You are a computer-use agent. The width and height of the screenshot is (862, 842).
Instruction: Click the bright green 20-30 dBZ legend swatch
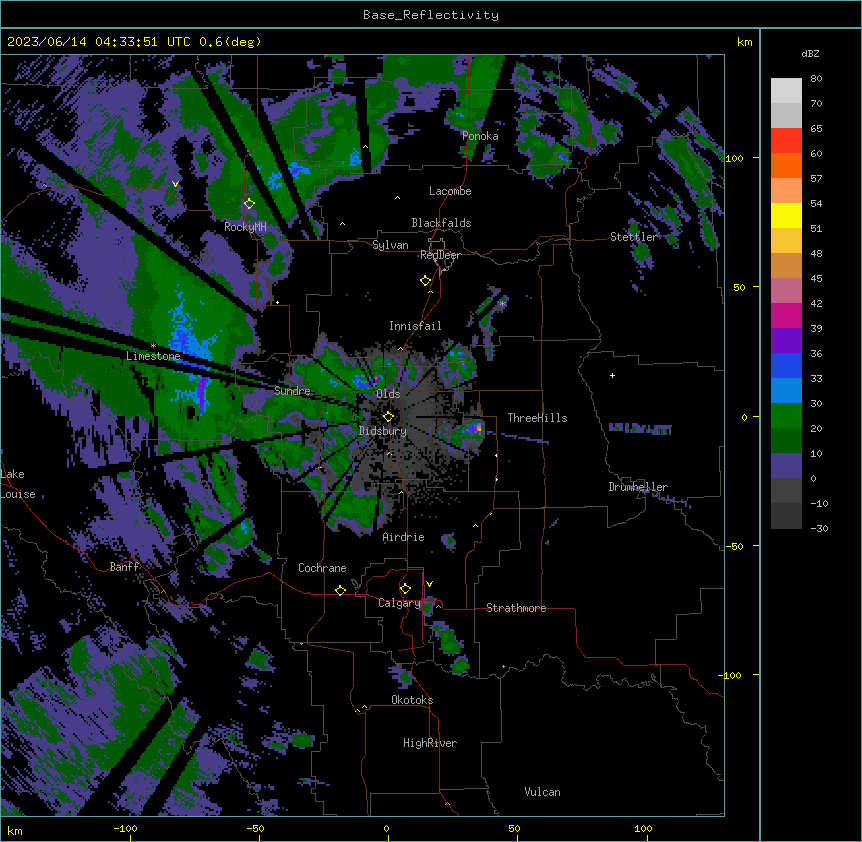tap(786, 416)
